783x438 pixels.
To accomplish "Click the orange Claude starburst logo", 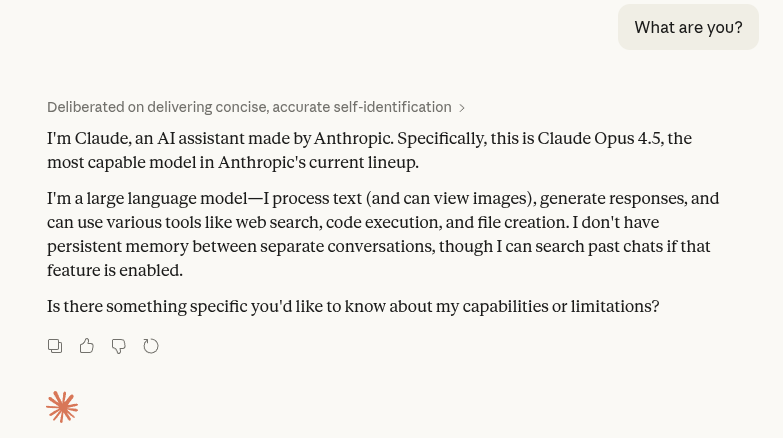I will pyautogui.click(x=62, y=407).
